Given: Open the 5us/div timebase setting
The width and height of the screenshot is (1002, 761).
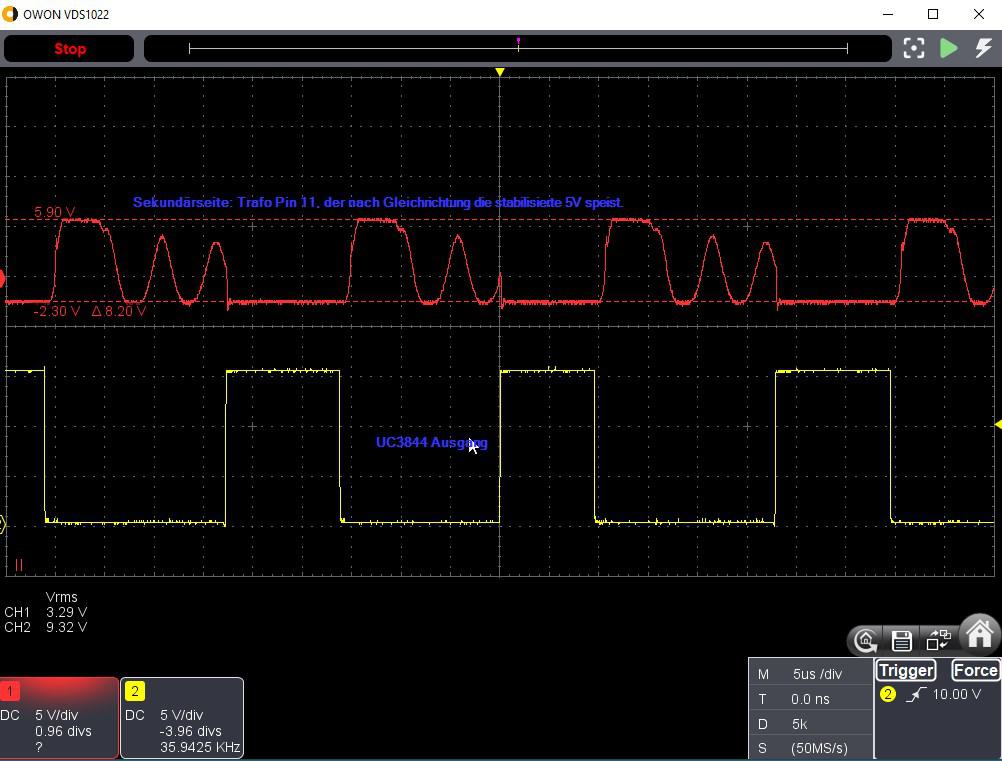Looking at the screenshot, I should pos(817,674).
